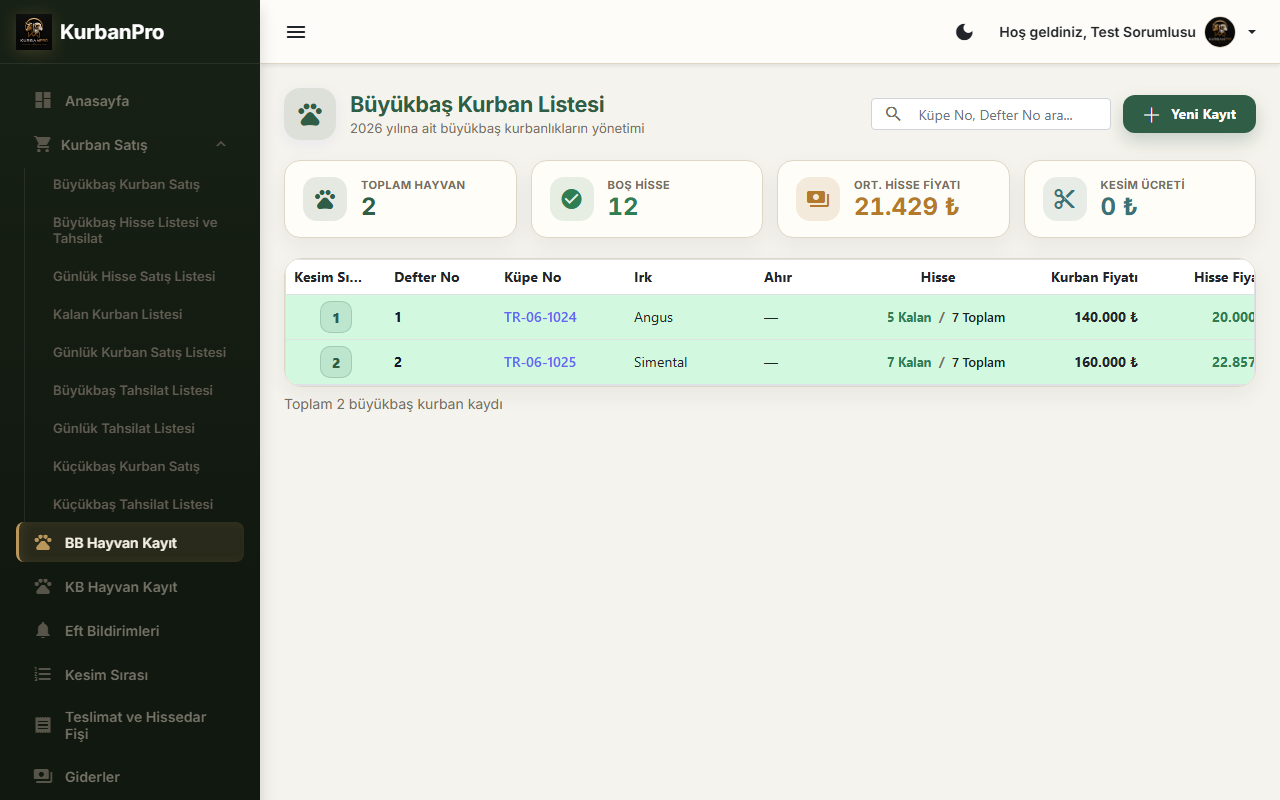Open user profile dropdown arrow
This screenshot has height=800, width=1280.
(x=1252, y=32)
